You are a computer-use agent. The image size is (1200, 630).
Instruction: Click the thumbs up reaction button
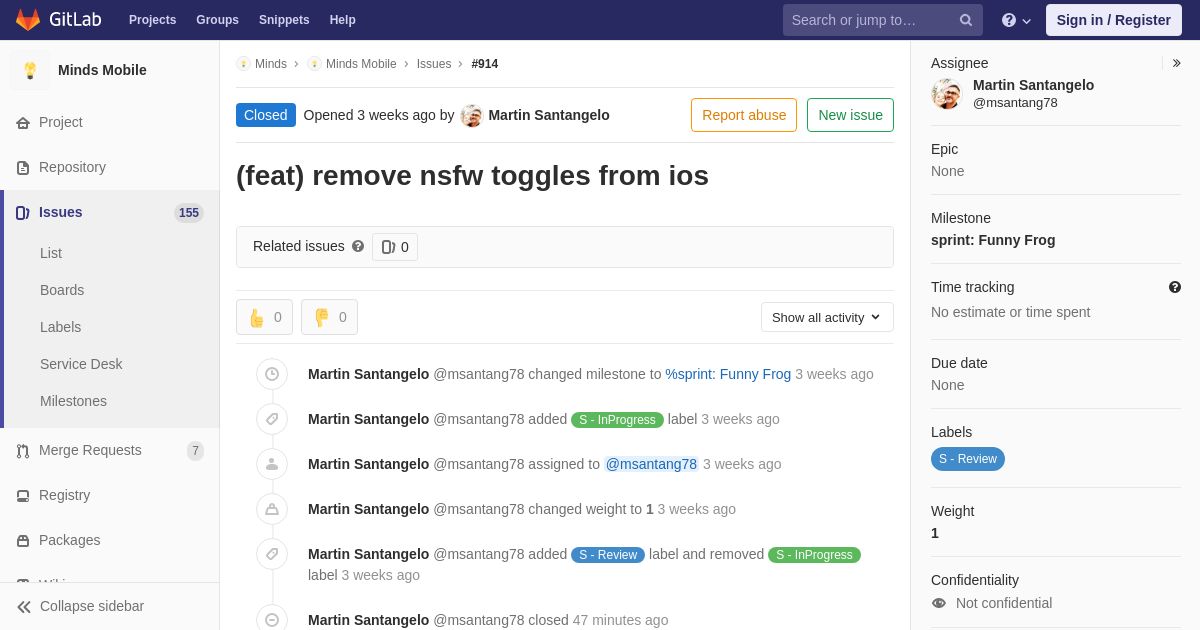tap(264, 317)
